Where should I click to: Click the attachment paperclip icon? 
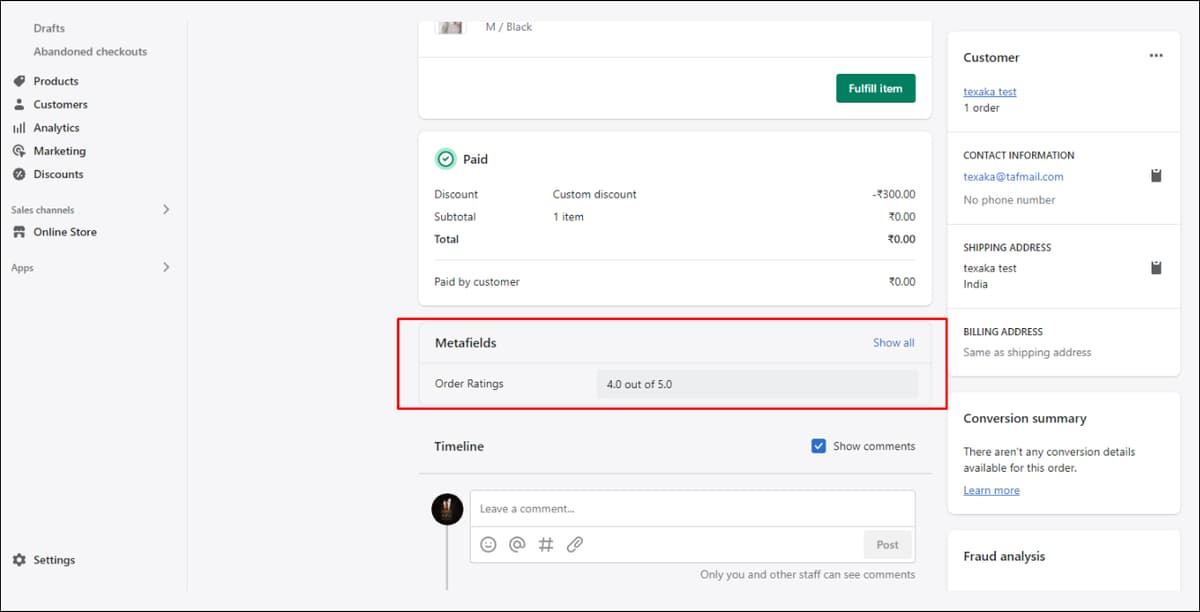(x=575, y=545)
